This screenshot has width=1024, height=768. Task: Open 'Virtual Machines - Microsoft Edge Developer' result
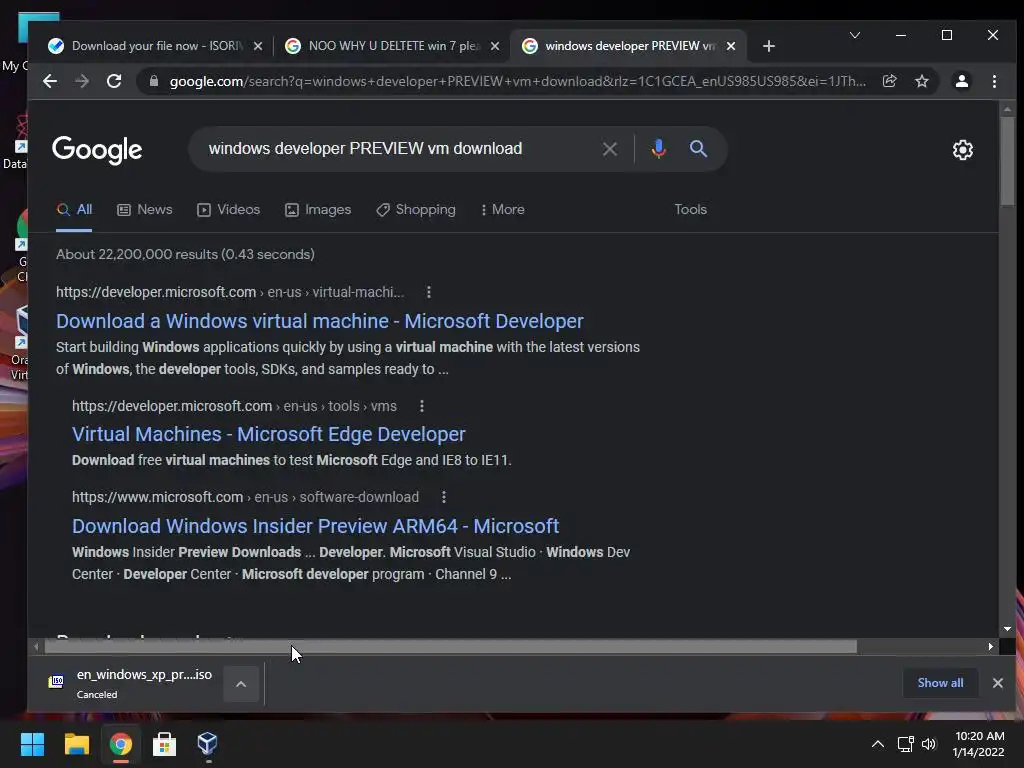click(x=268, y=434)
